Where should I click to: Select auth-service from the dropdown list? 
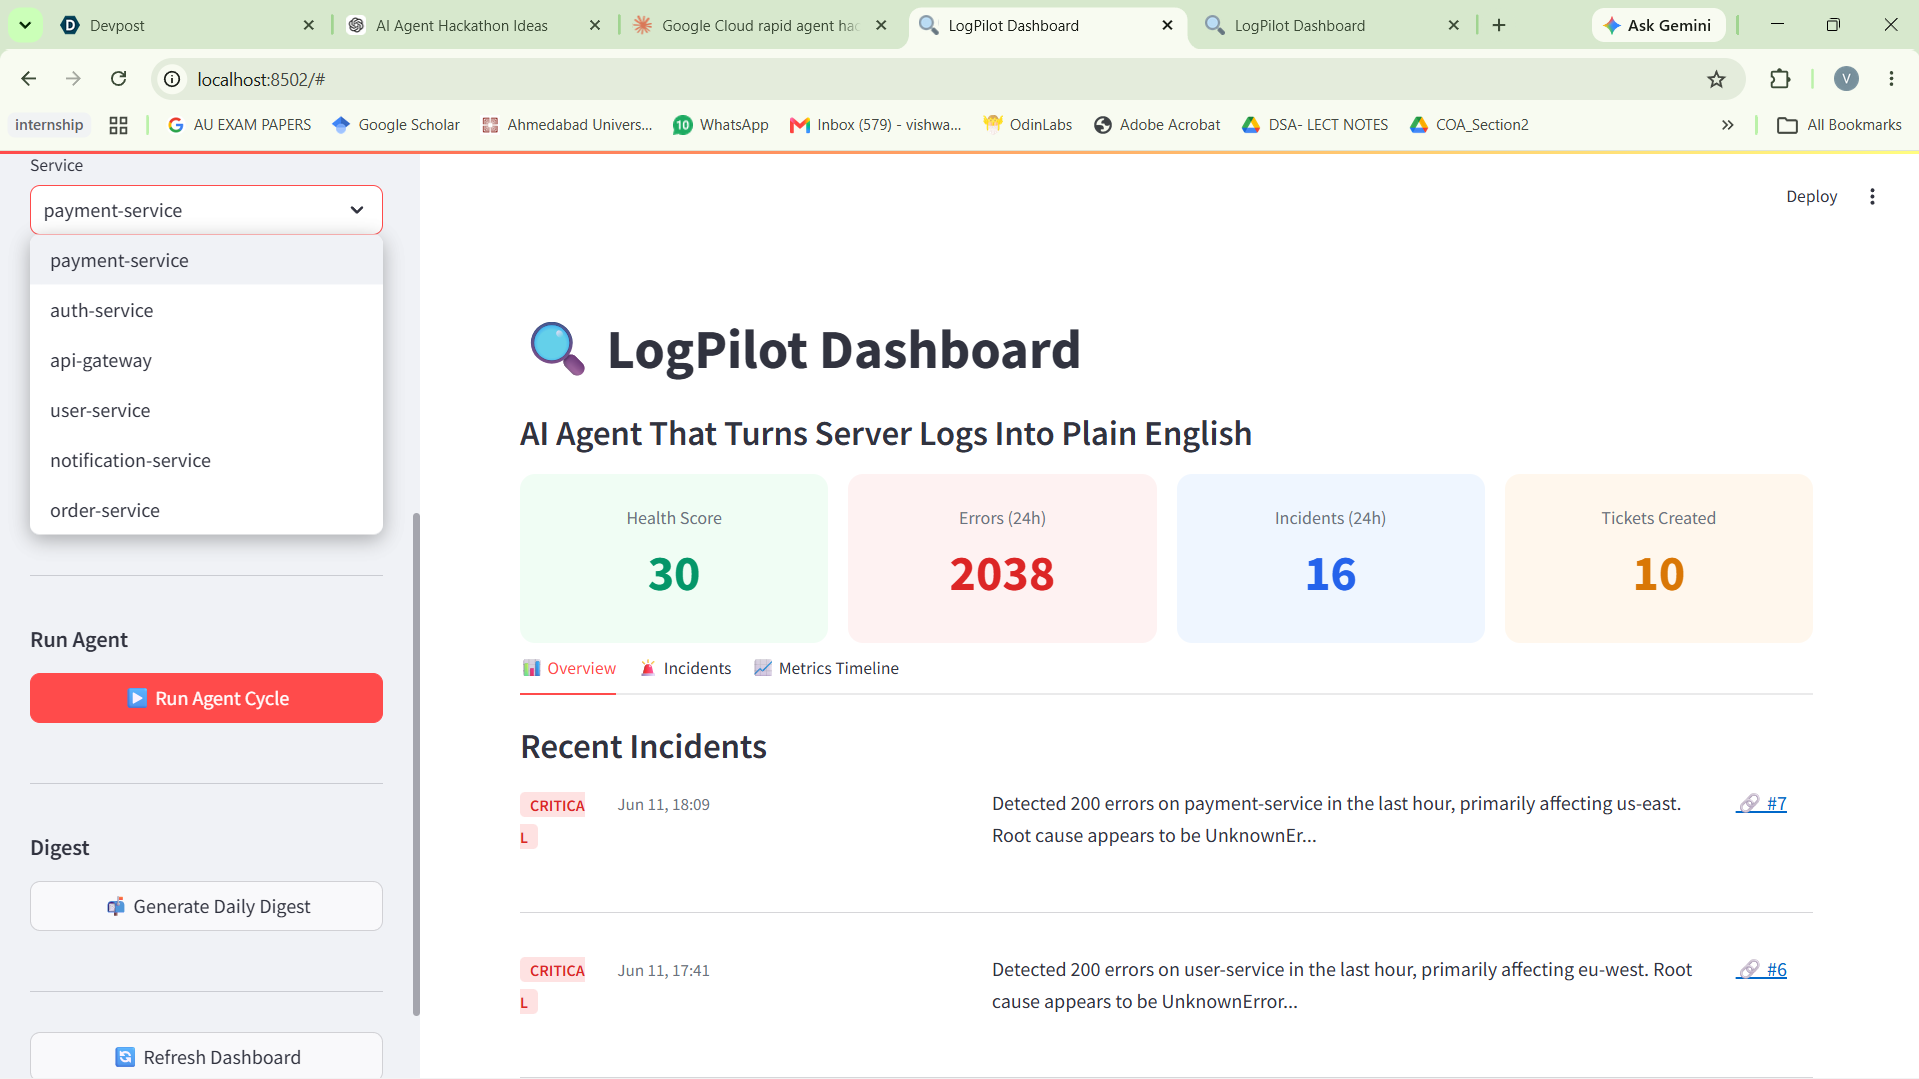(206, 310)
